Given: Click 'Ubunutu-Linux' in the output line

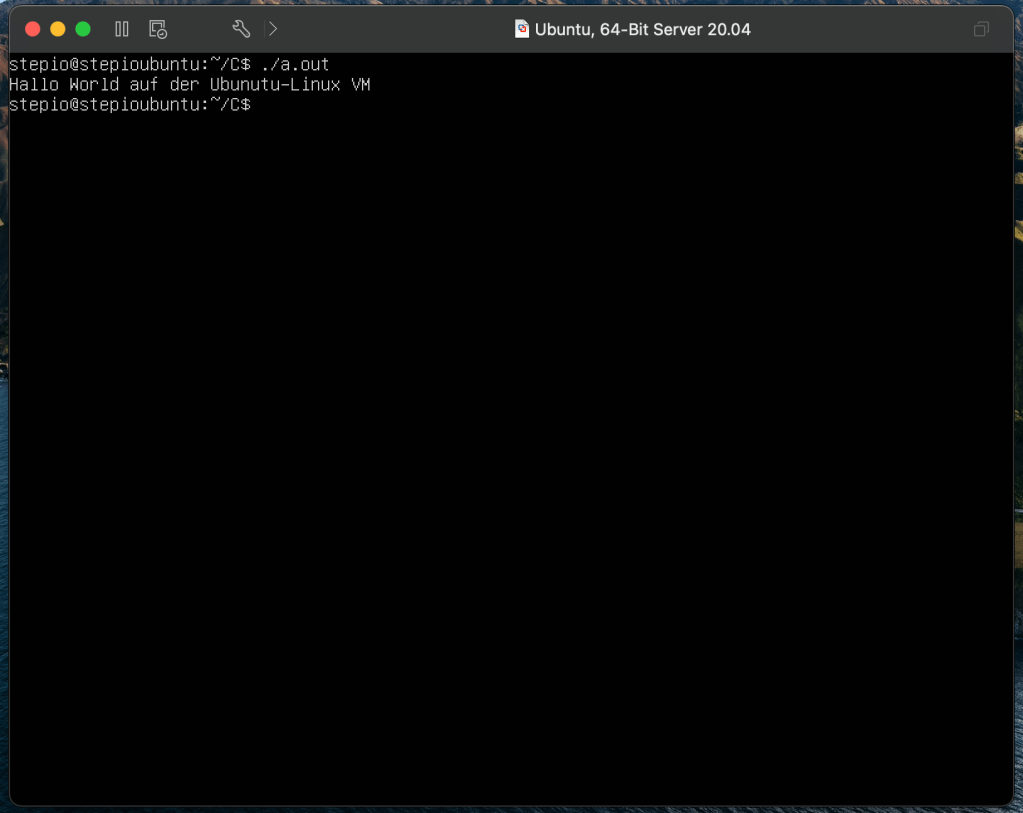Looking at the screenshot, I should (x=275, y=85).
